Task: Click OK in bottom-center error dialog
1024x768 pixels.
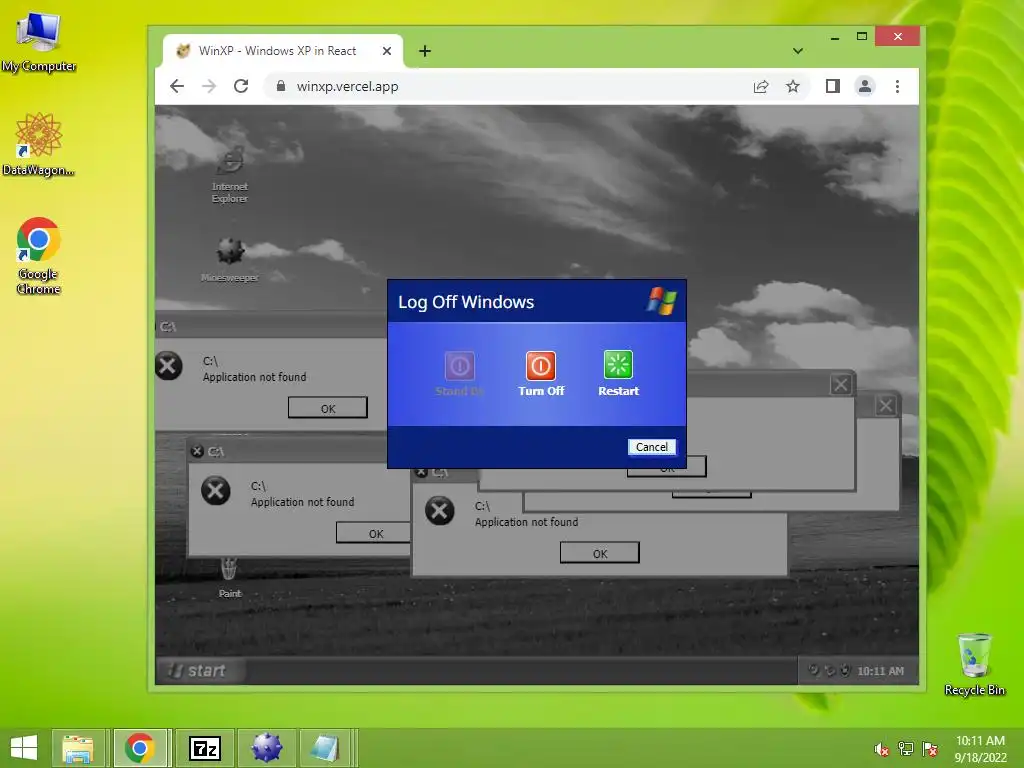Action: pyautogui.click(x=600, y=553)
